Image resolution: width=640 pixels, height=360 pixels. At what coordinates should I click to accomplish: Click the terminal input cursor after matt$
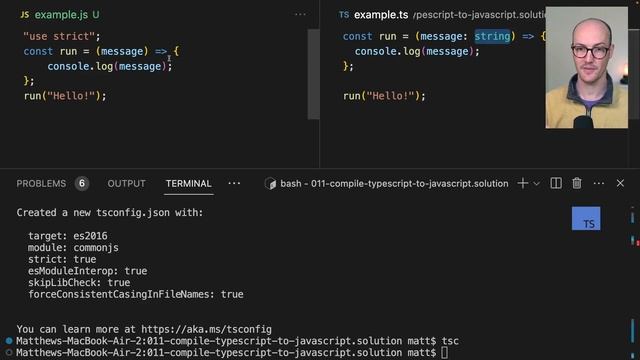click(x=444, y=353)
